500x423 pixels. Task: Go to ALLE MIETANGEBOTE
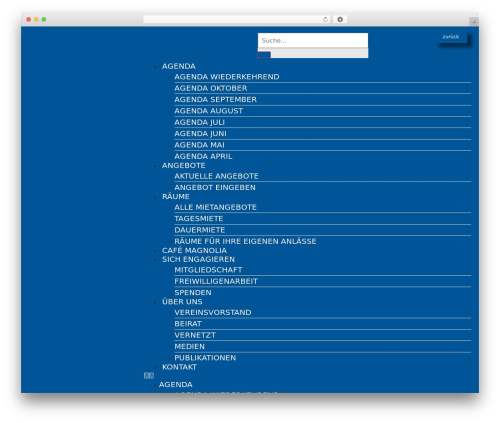coord(215,207)
